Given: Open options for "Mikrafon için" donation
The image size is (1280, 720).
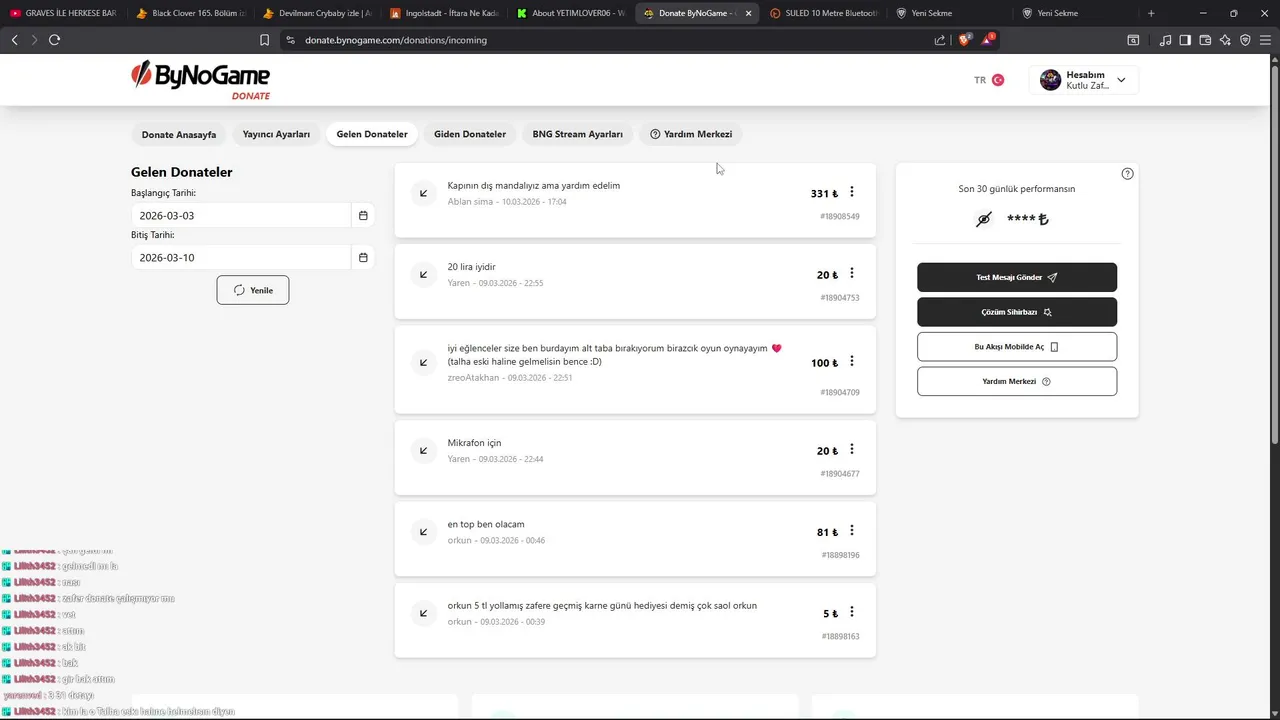Looking at the screenshot, I should 852,450.
